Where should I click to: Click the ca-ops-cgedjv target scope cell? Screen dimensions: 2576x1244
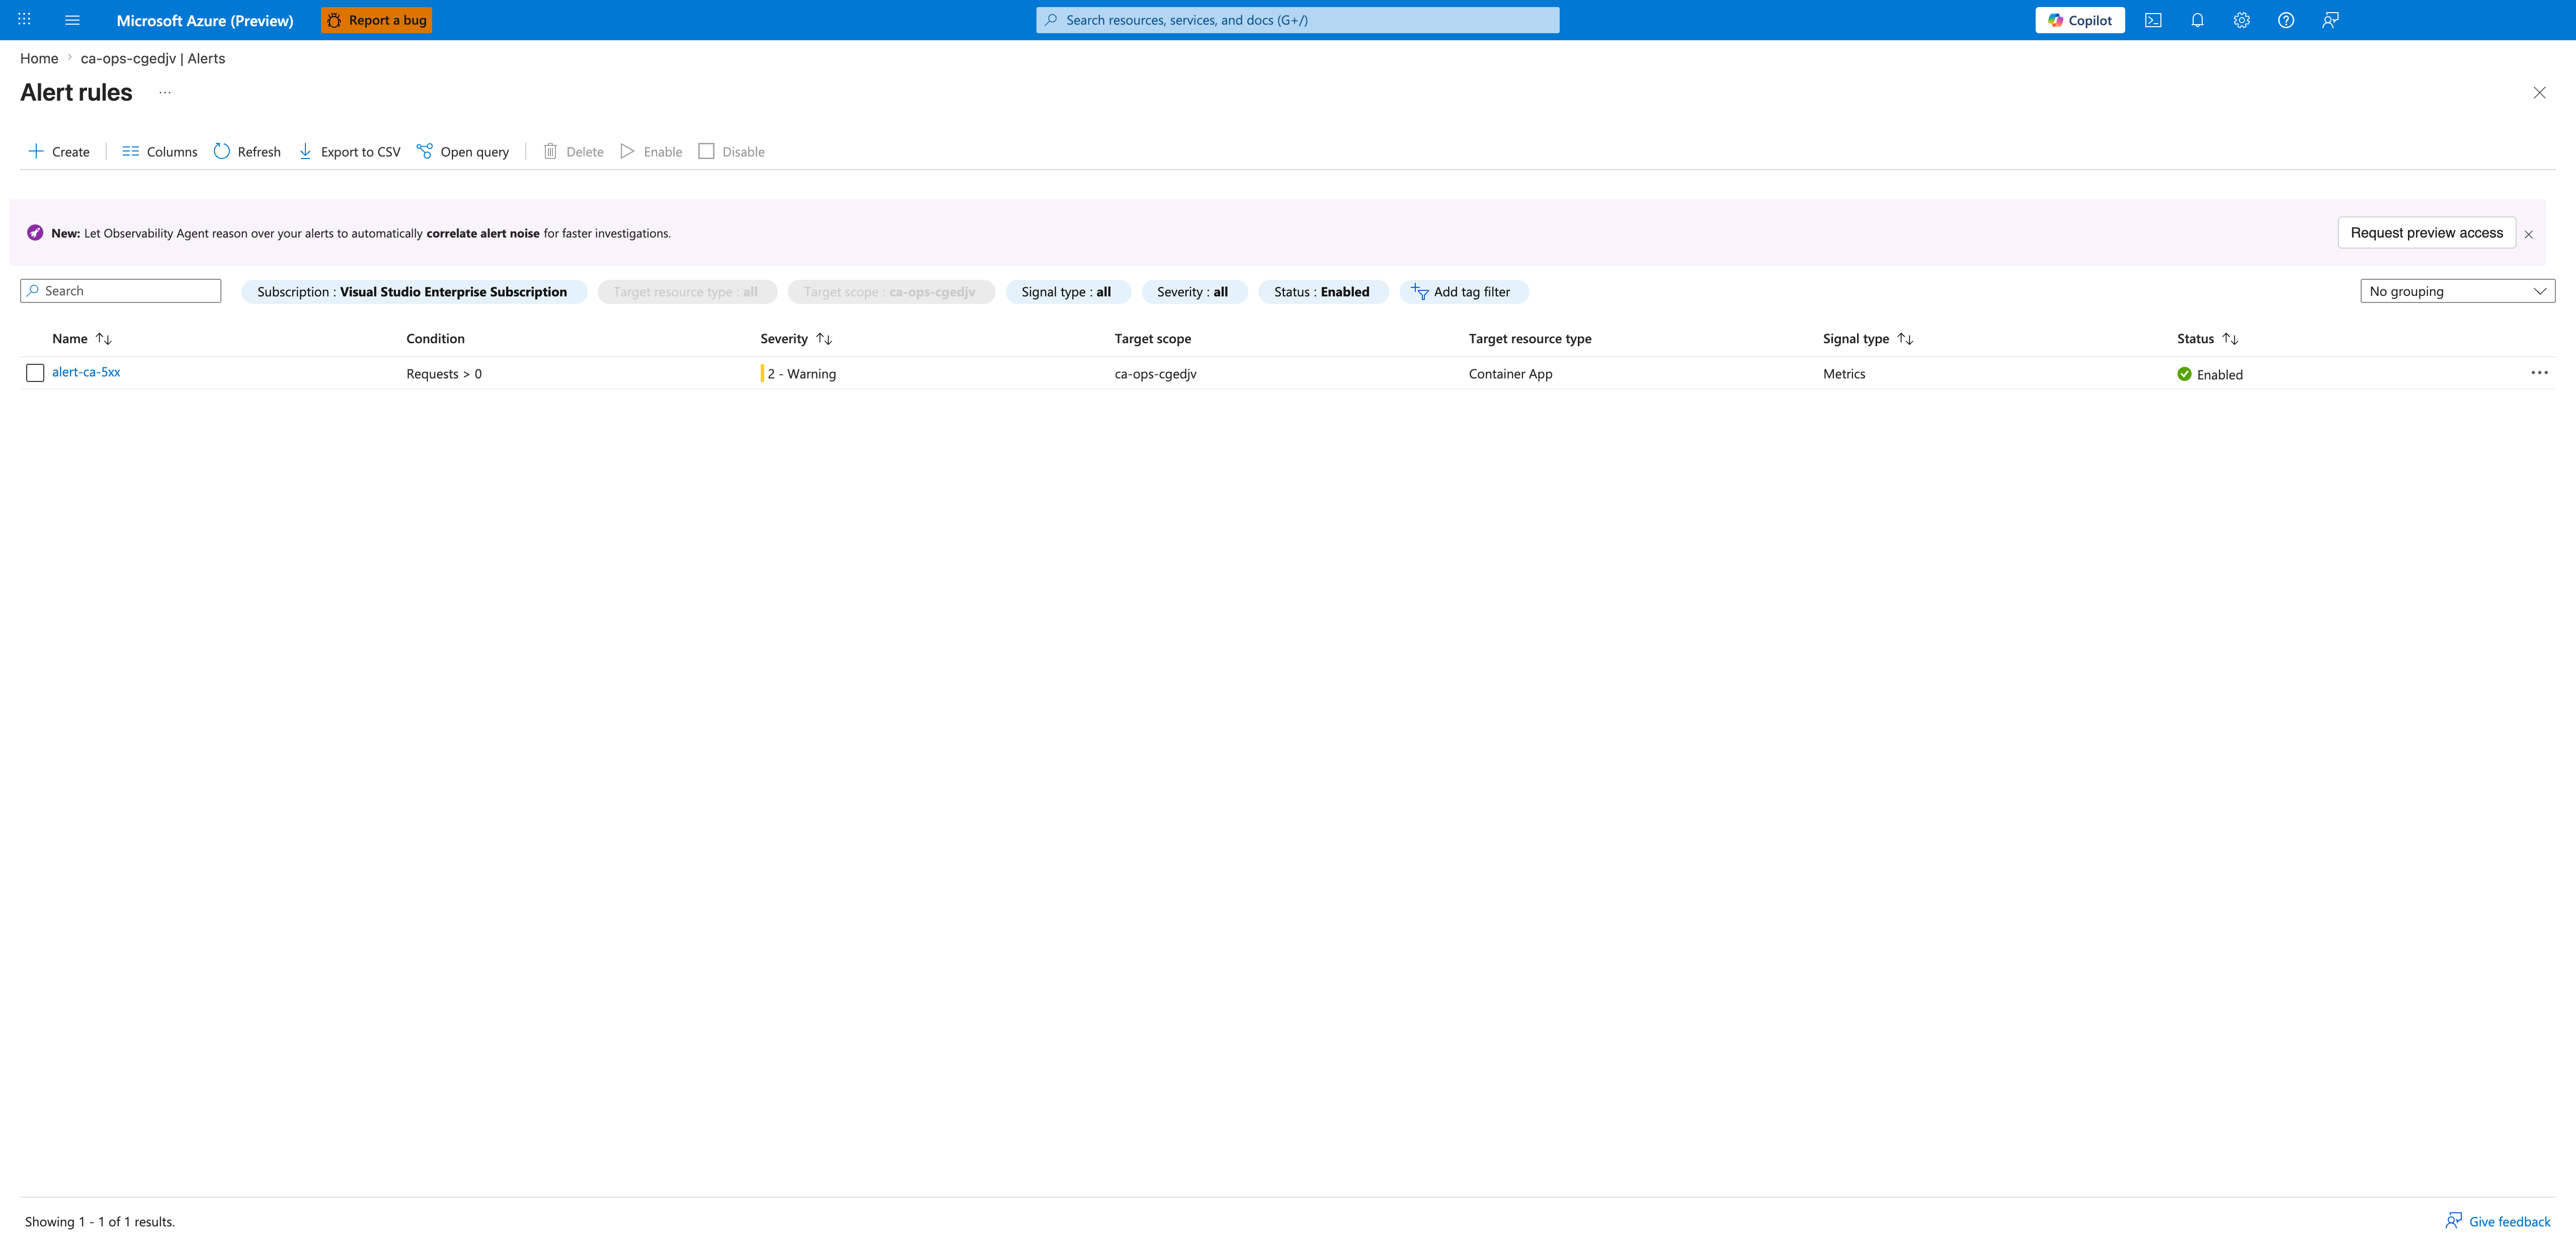[1155, 374]
